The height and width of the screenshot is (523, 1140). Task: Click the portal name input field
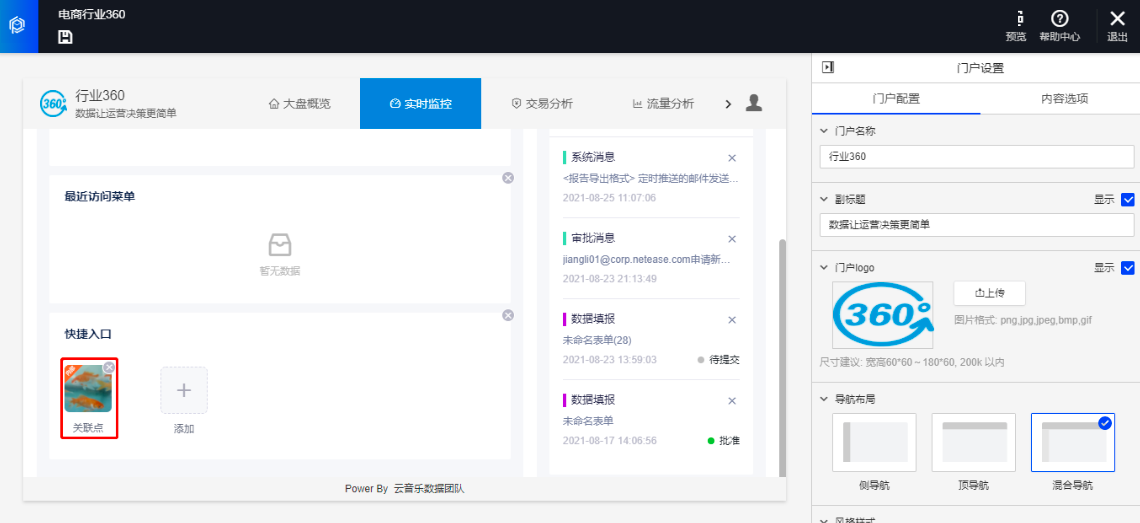(976, 157)
